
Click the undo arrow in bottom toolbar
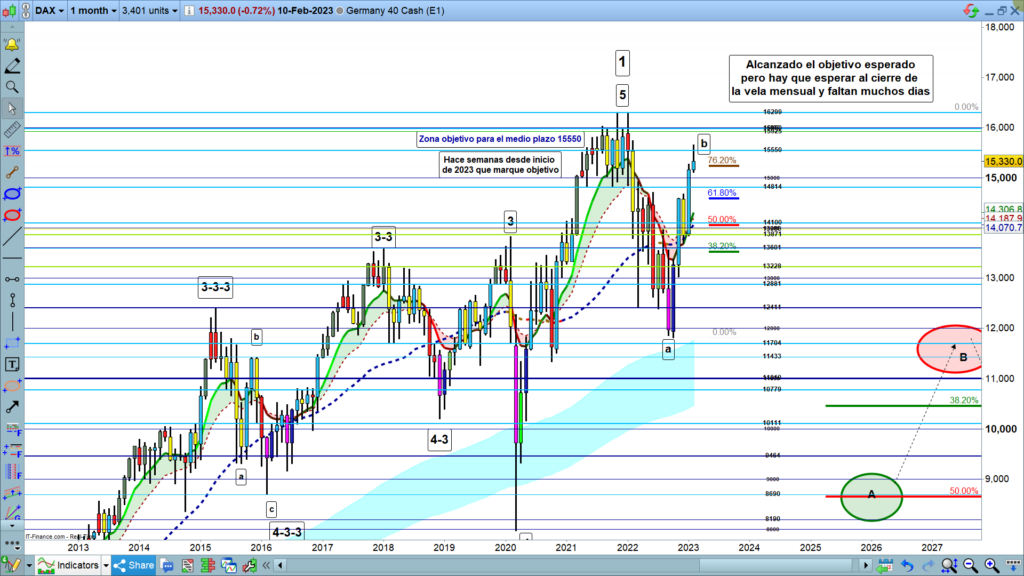click(905, 565)
